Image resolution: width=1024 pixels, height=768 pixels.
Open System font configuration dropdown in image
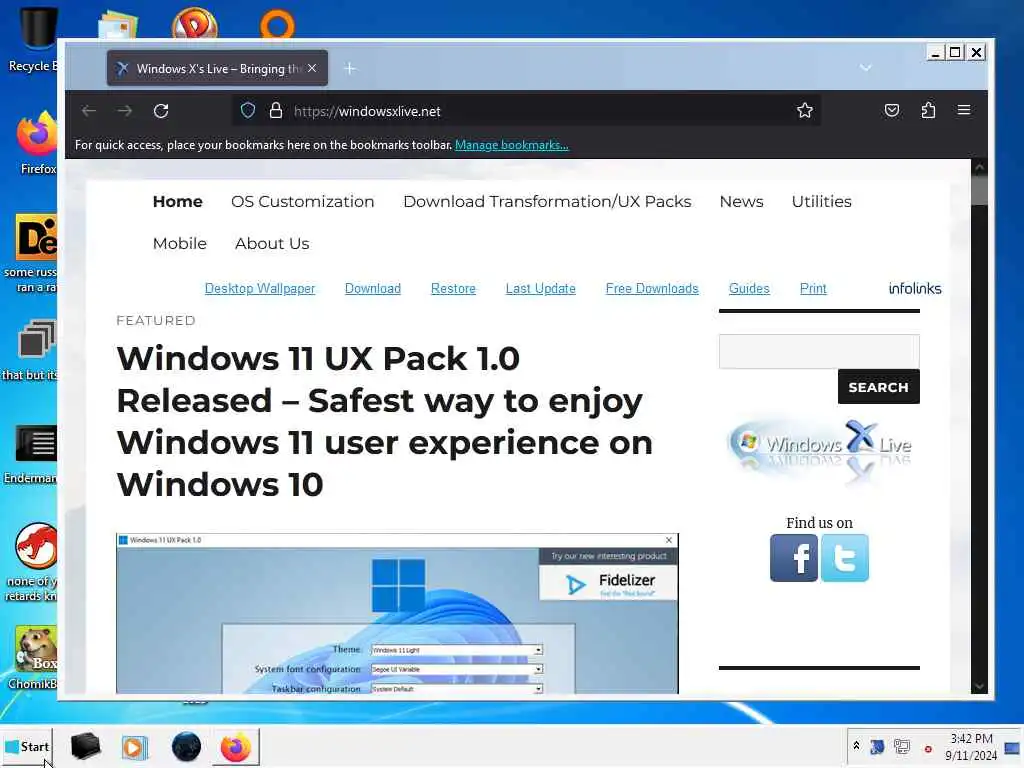pos(456,669)
